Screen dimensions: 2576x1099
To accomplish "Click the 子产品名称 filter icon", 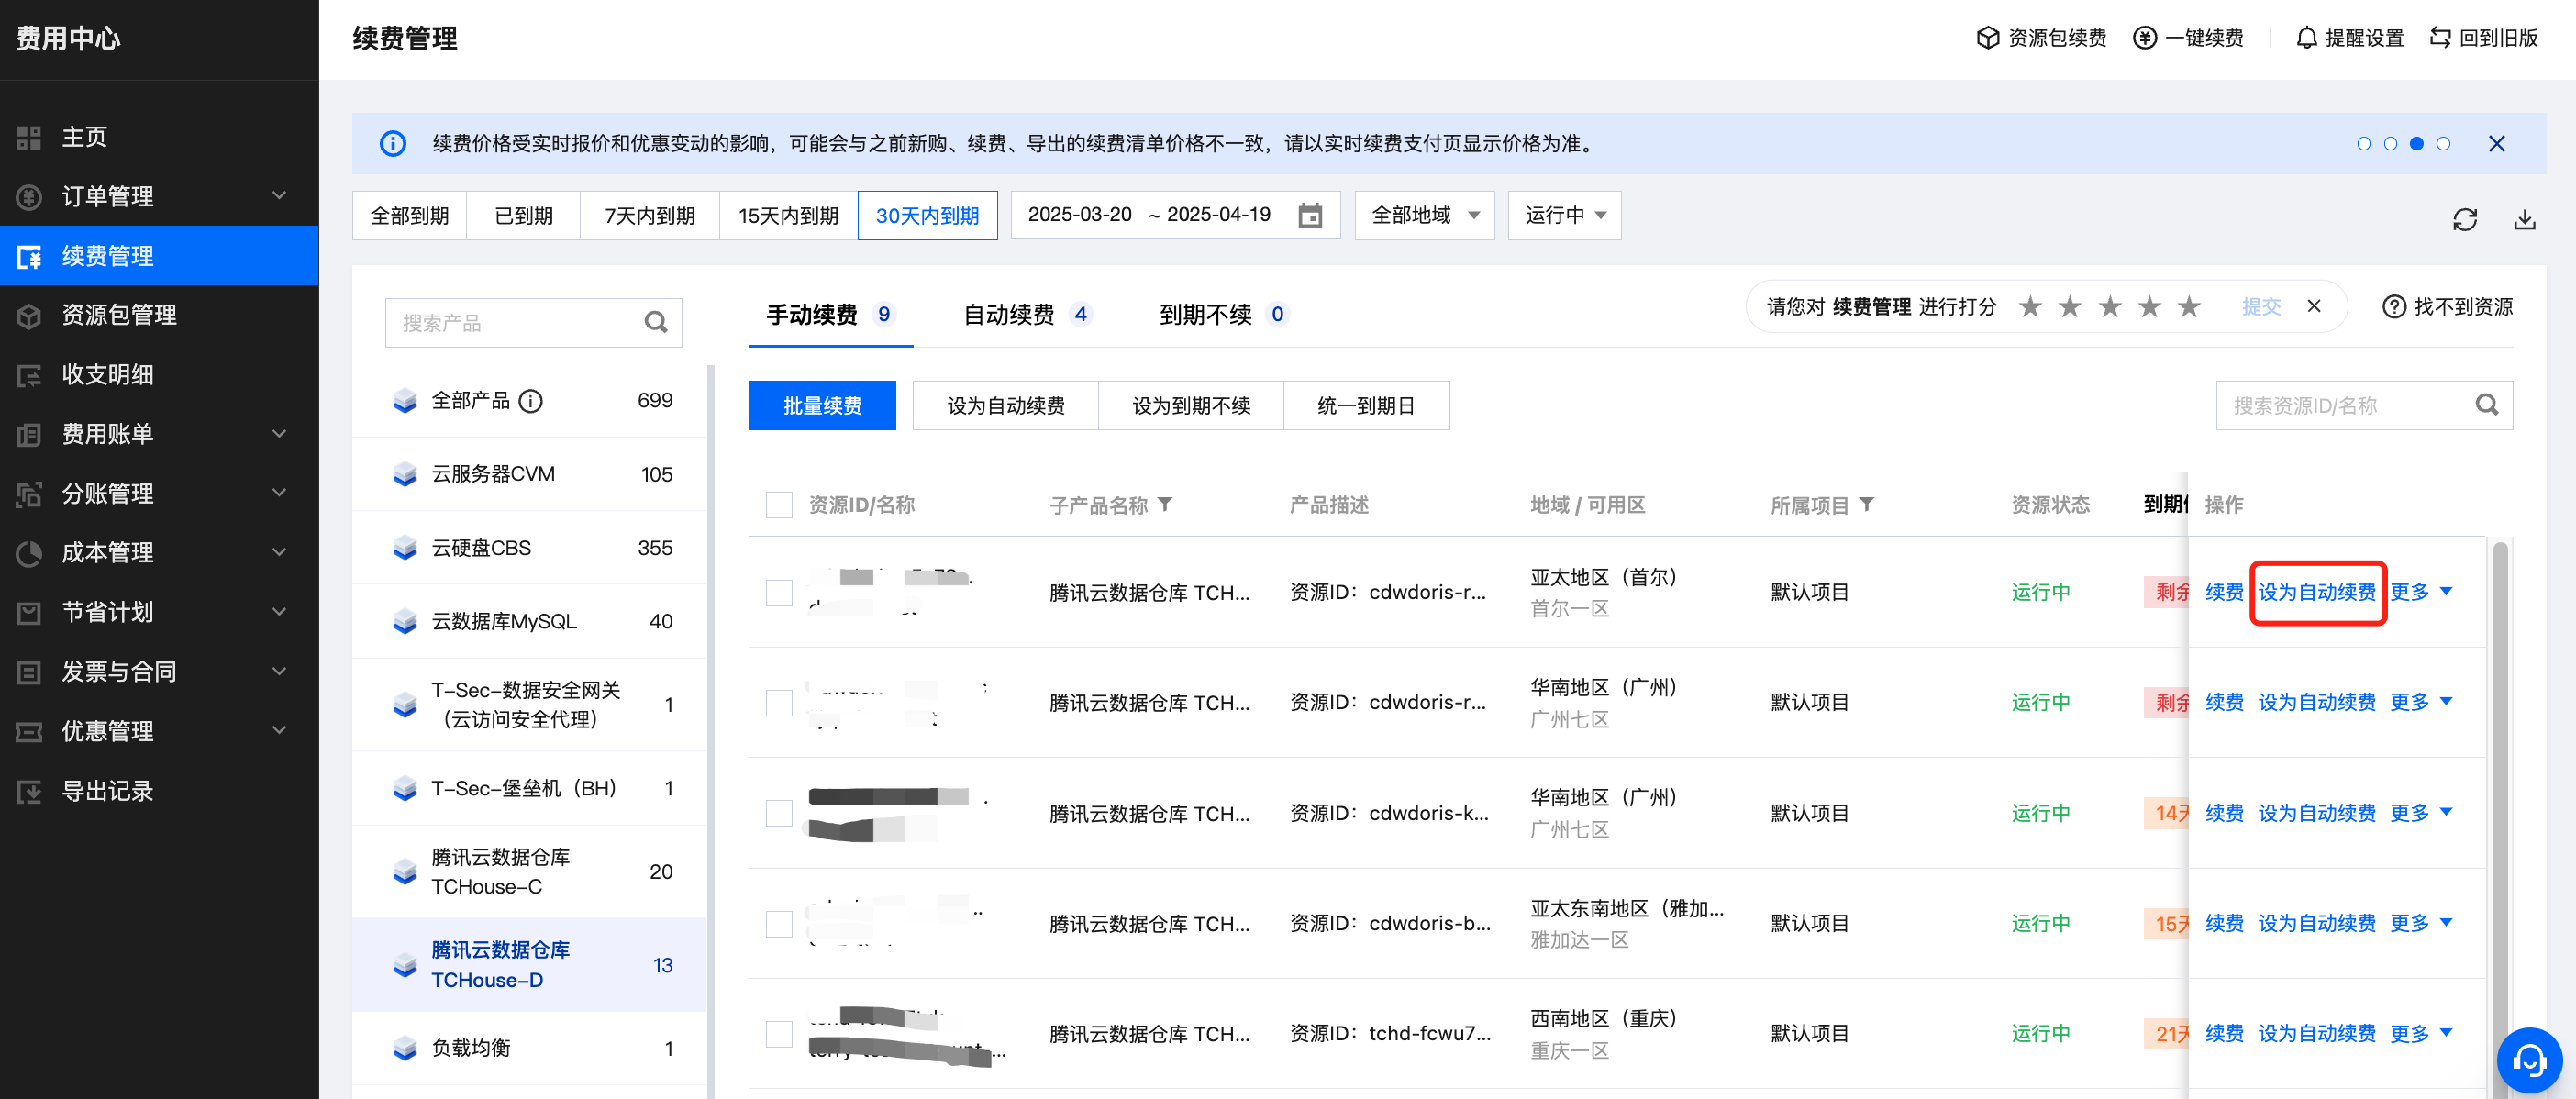I will point(1165,504).
